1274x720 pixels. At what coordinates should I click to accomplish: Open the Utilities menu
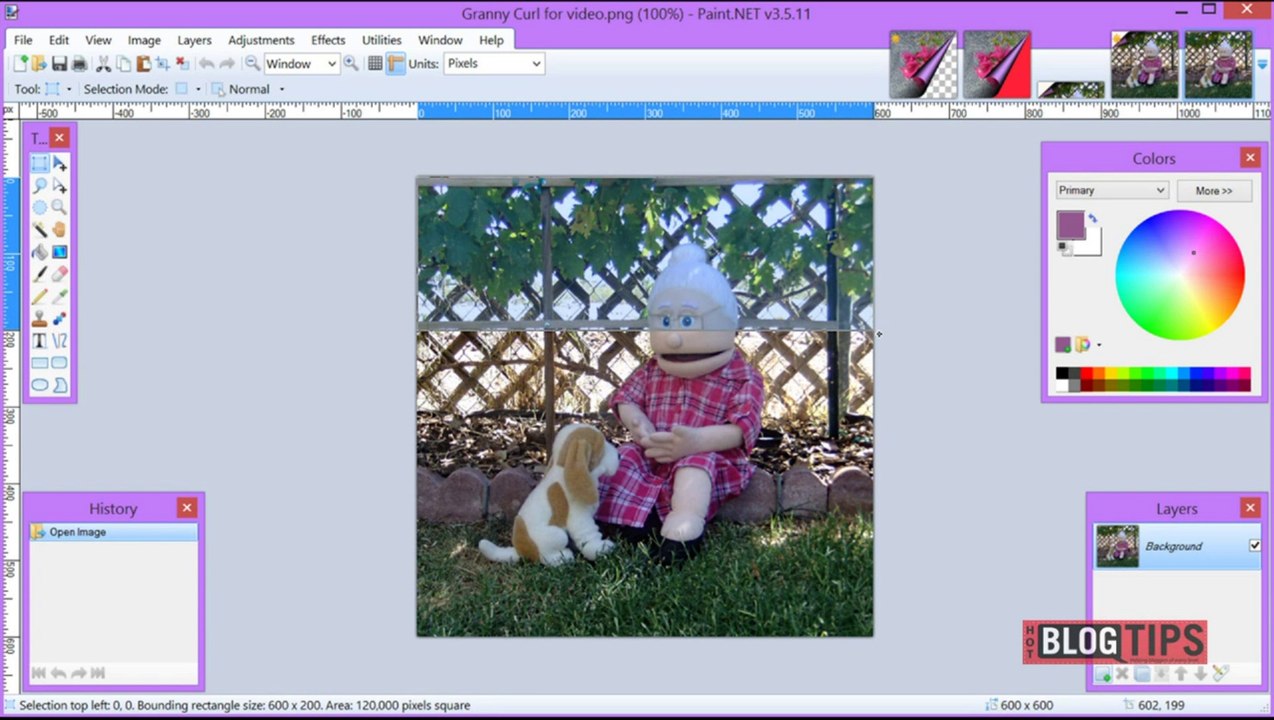point(381,40)
